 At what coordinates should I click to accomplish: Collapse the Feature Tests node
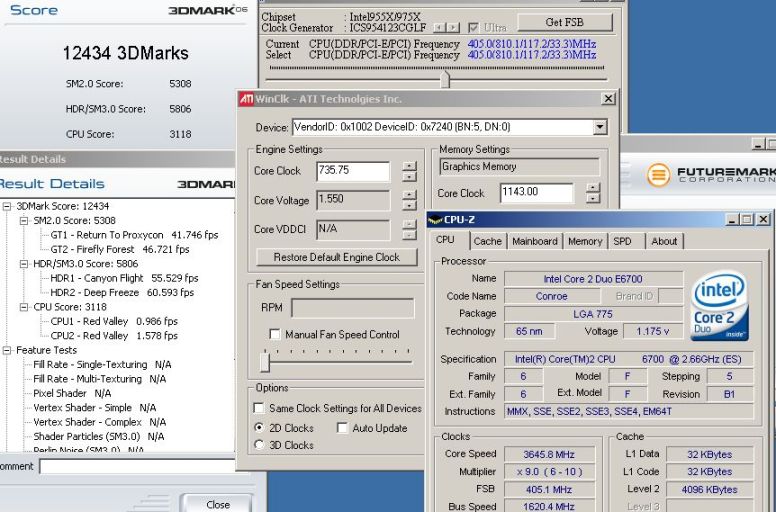point(7,350)
